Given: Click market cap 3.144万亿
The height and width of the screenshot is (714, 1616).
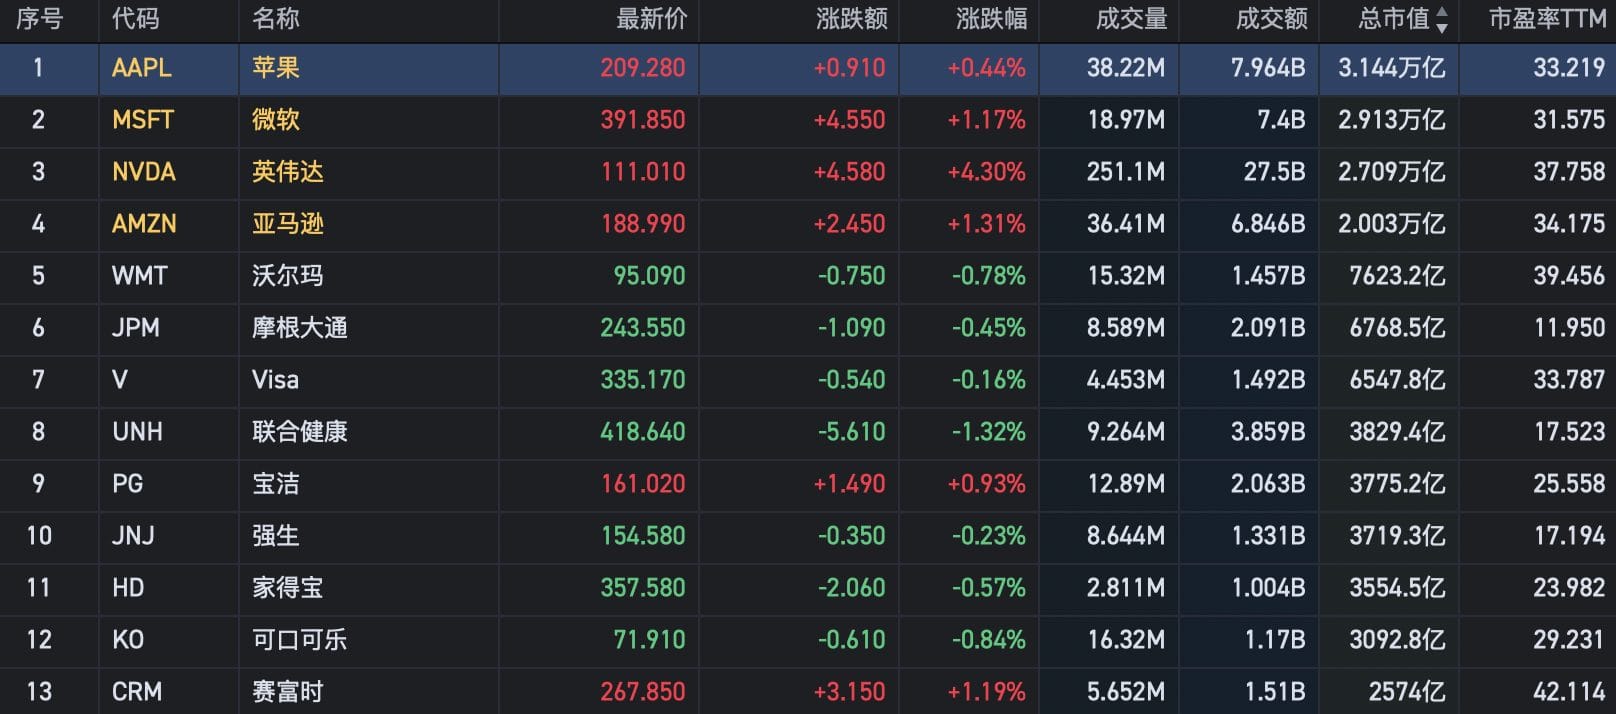Looking at the screenshot, I should [x=1392, y=68].
